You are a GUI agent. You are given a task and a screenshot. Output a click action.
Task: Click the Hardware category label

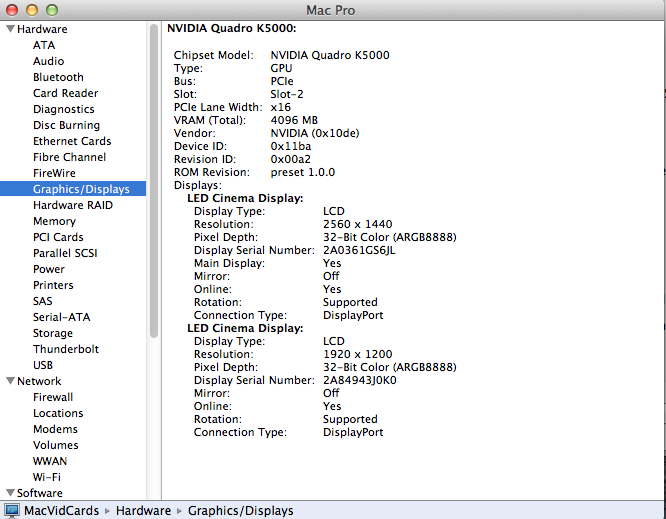tap(42, 29)
